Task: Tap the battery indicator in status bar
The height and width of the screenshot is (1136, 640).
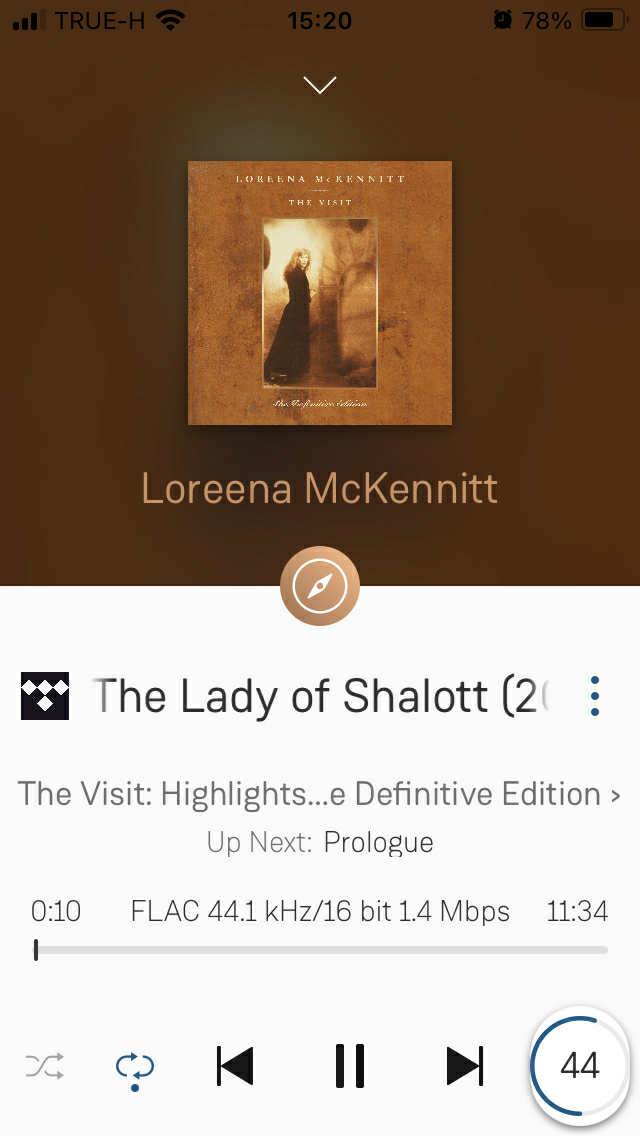Action: click(x=604, y=20)
